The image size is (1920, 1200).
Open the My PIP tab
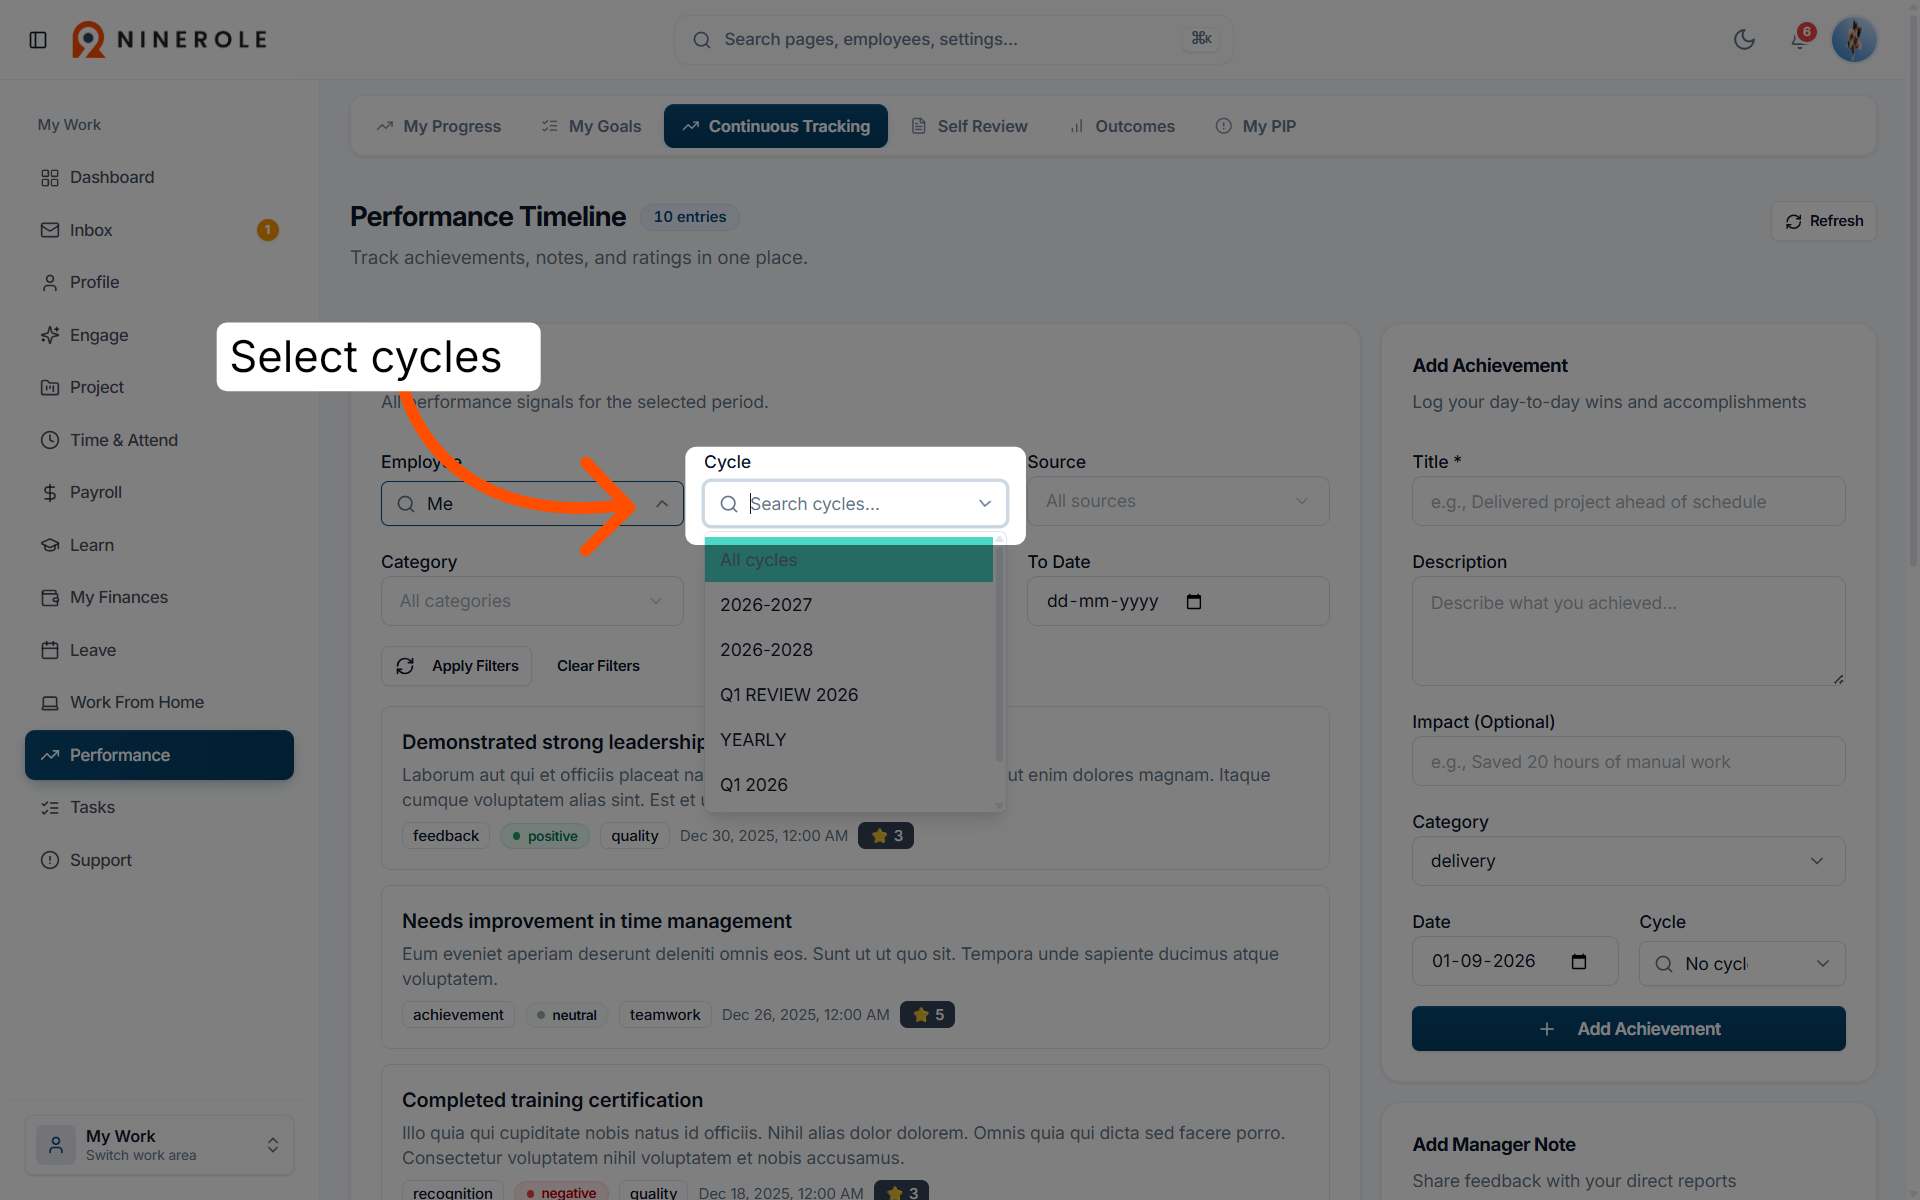(x=1256, y=126)
